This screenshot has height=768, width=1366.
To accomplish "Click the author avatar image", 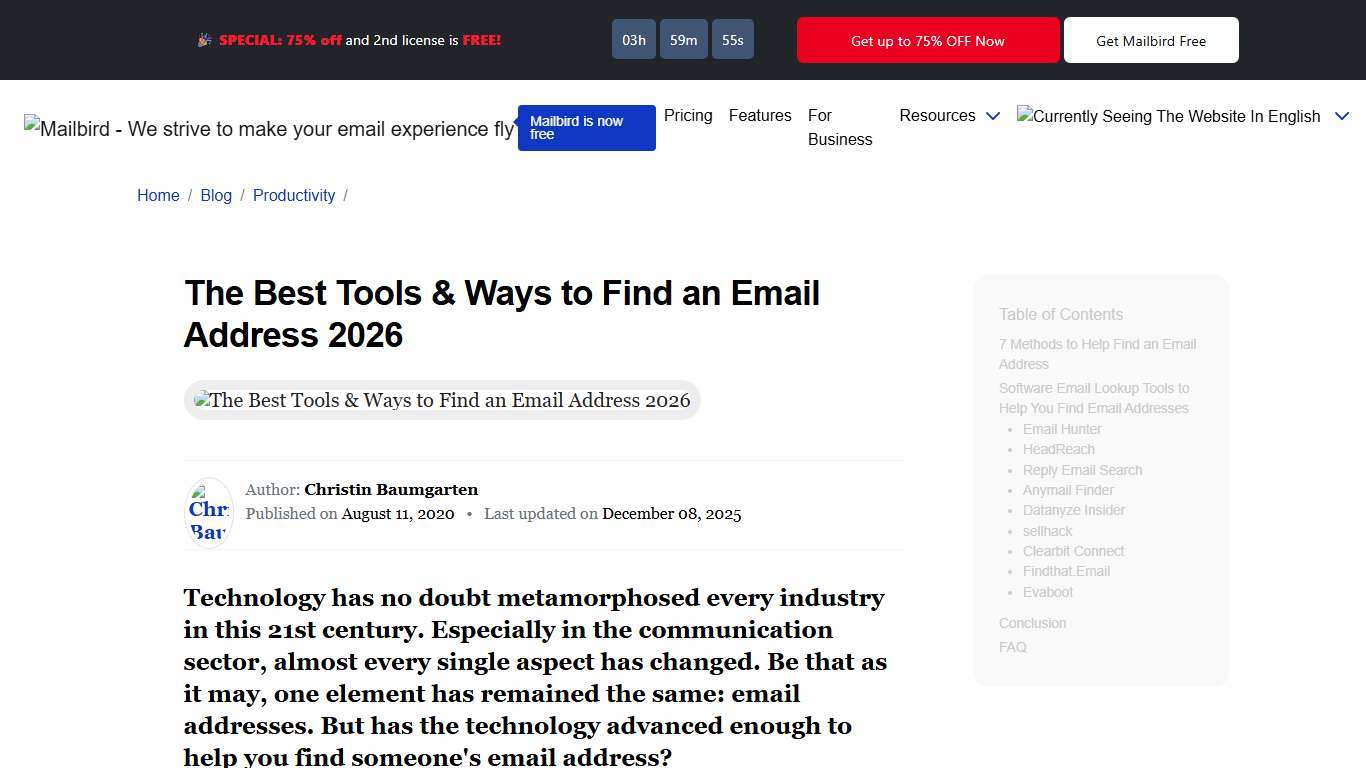I will [209, 512].
